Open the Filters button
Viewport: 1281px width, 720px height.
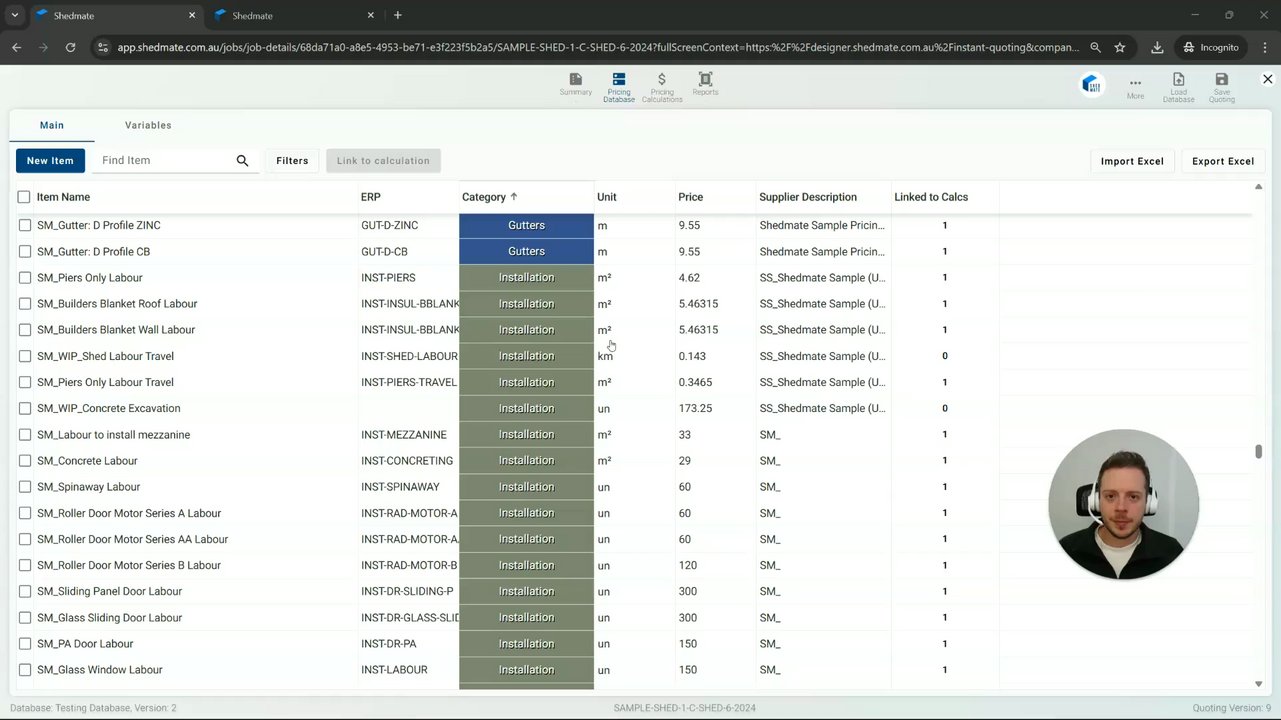click(292, 160)
